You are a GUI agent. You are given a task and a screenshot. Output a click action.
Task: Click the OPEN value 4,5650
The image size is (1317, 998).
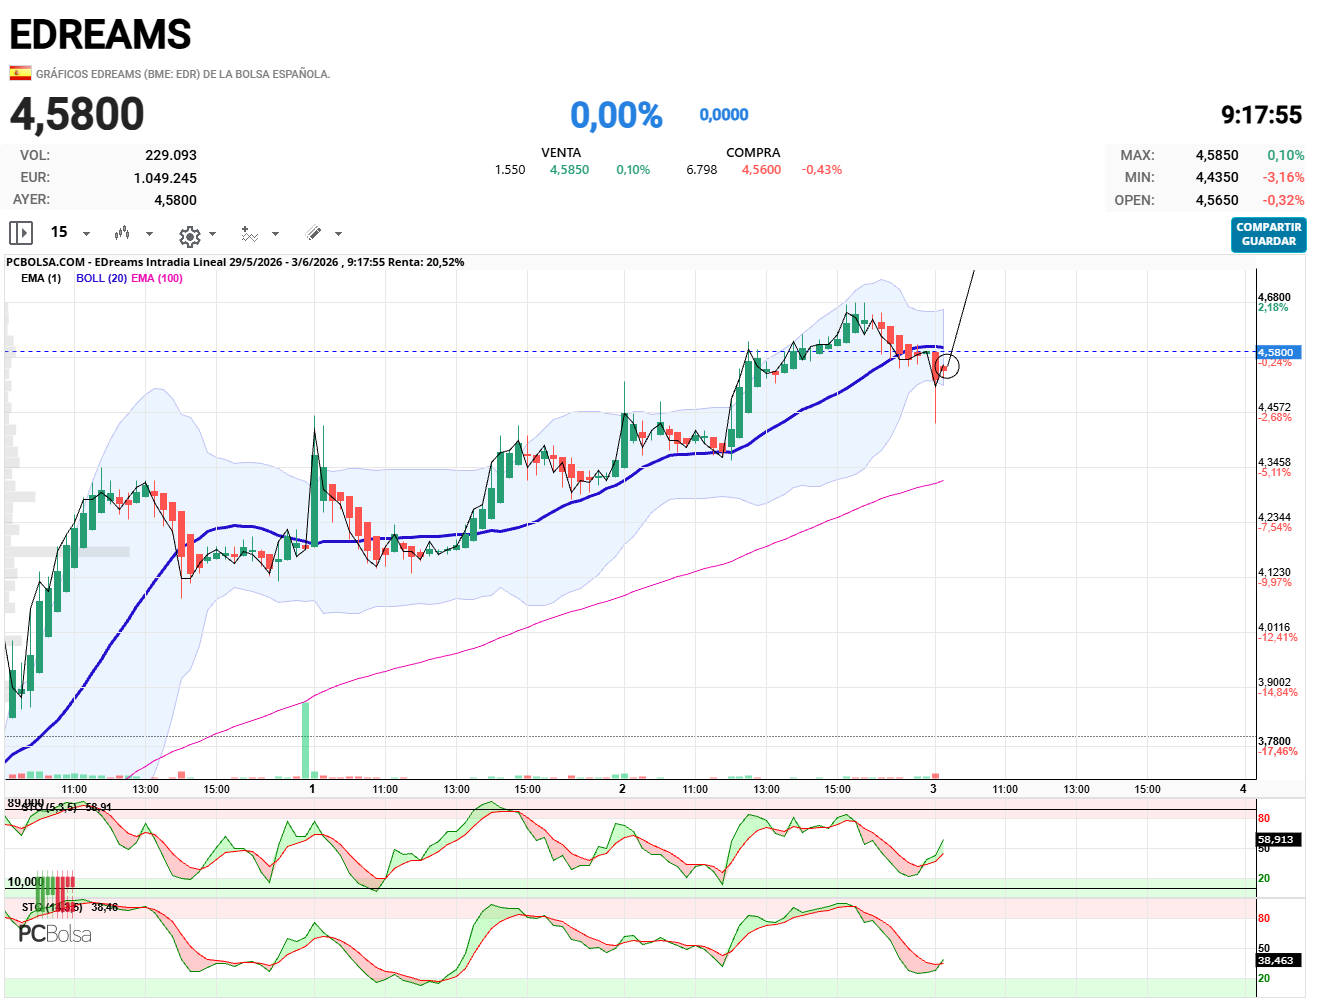pyautogui.click(x=1217, y=200)
